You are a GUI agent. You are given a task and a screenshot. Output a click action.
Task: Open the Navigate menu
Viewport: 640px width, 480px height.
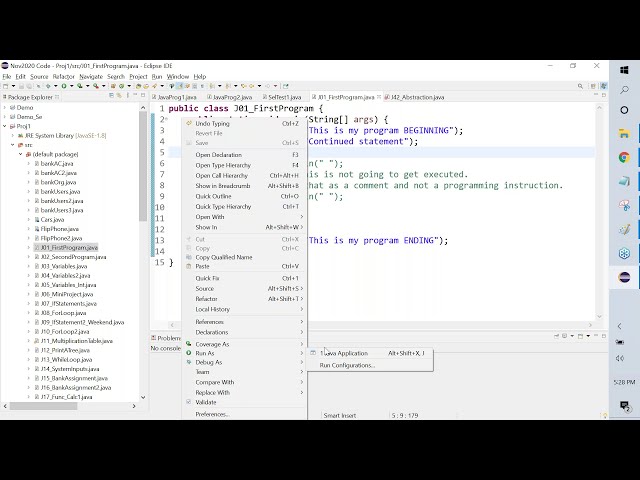91,76
